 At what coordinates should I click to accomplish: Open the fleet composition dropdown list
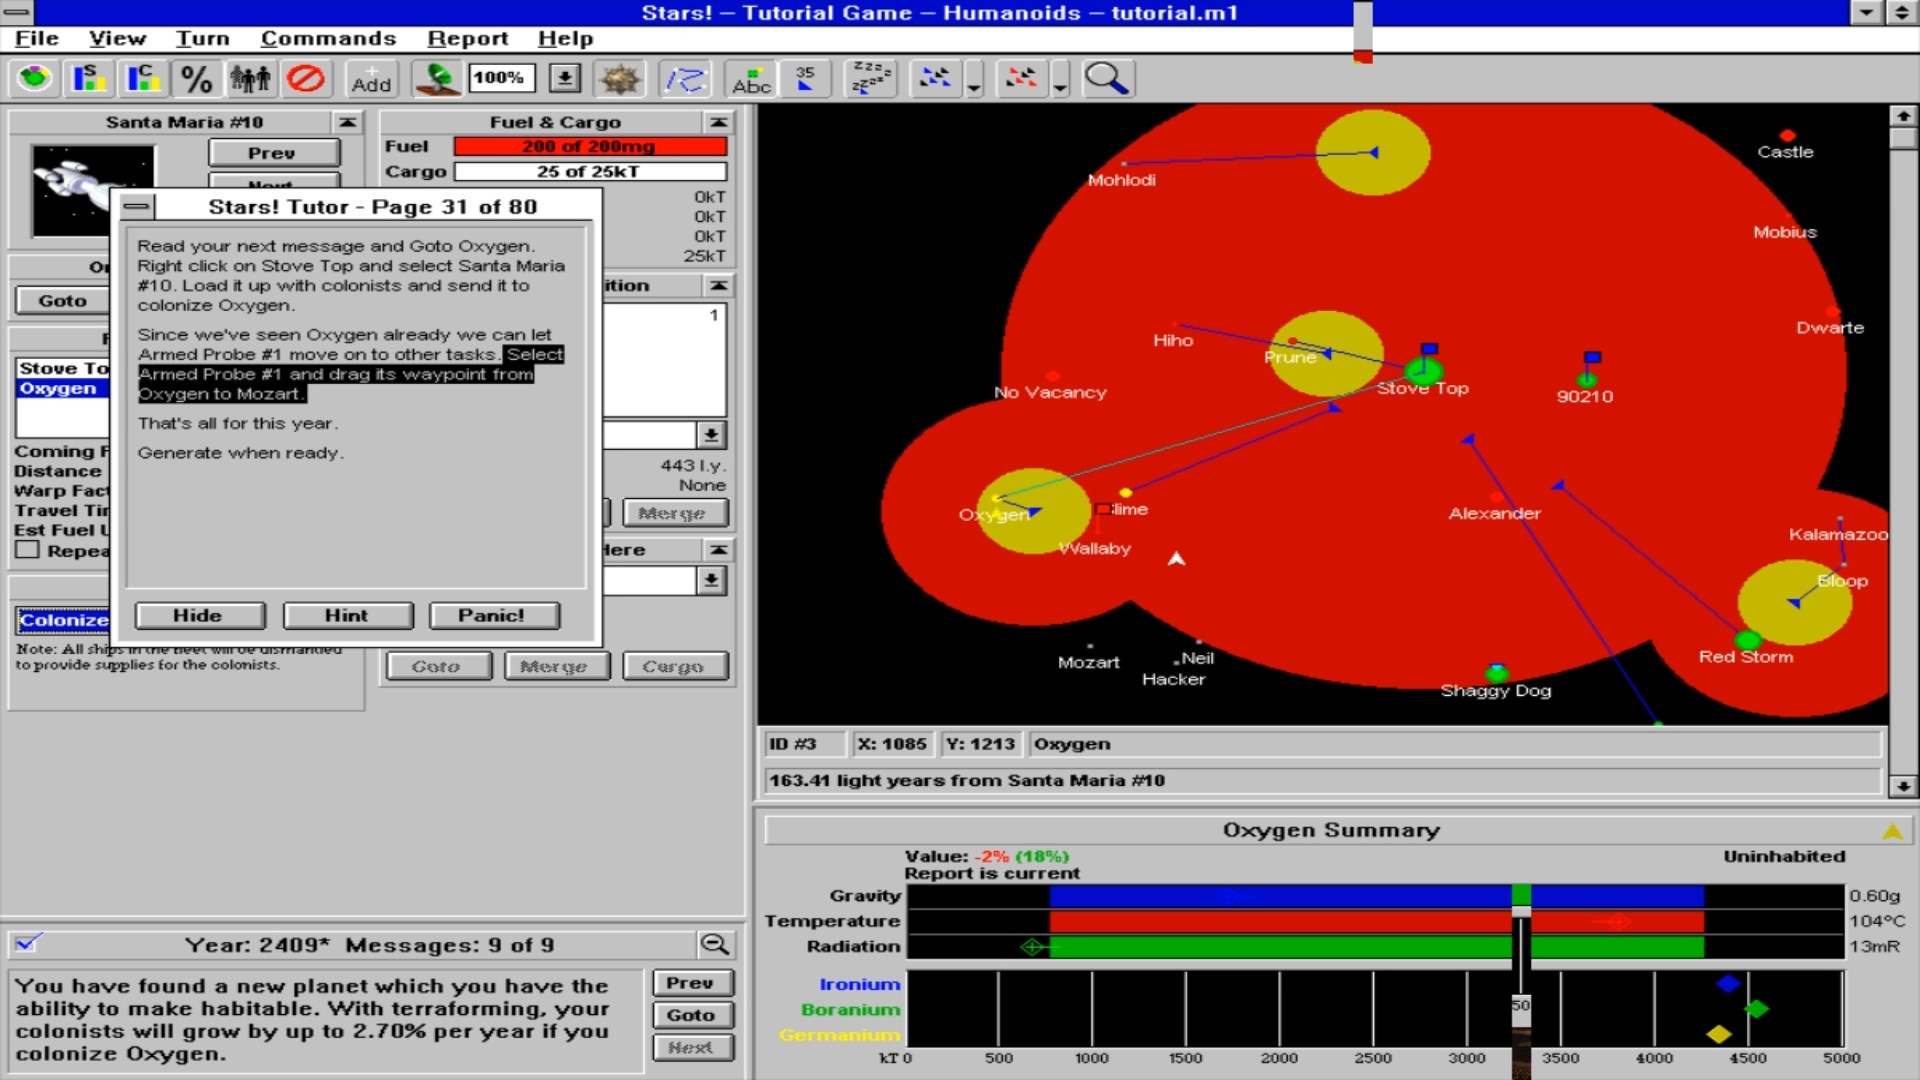pyautogui.click(x=711, y=435)
